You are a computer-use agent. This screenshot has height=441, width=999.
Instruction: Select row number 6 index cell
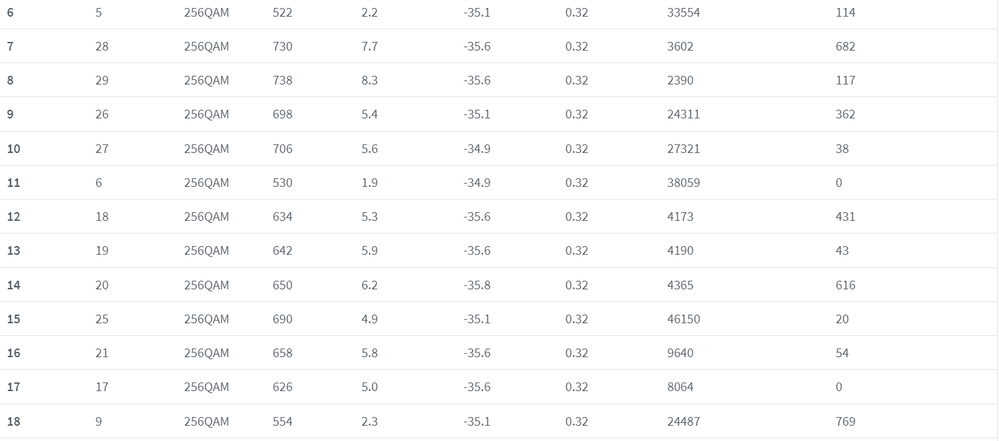tap(10, 12)
